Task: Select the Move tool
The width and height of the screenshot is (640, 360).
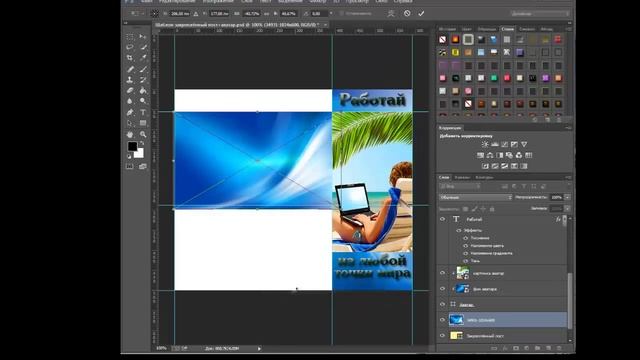Action: pos(142,37)
